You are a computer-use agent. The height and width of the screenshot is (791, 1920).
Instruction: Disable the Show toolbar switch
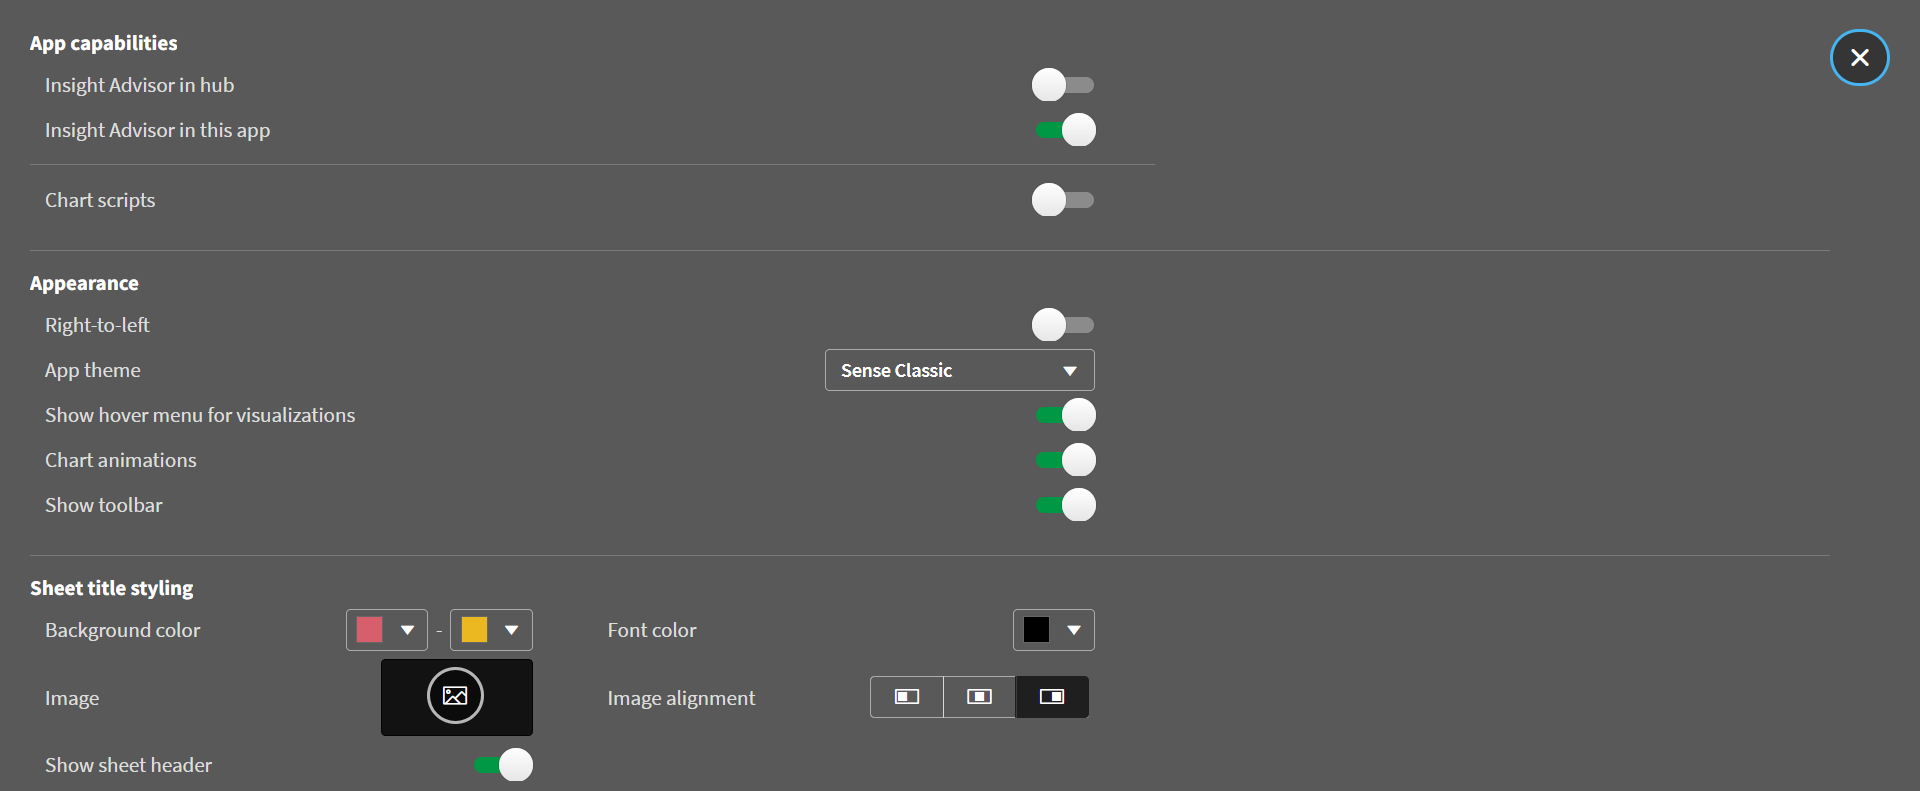coord(1065,505)
